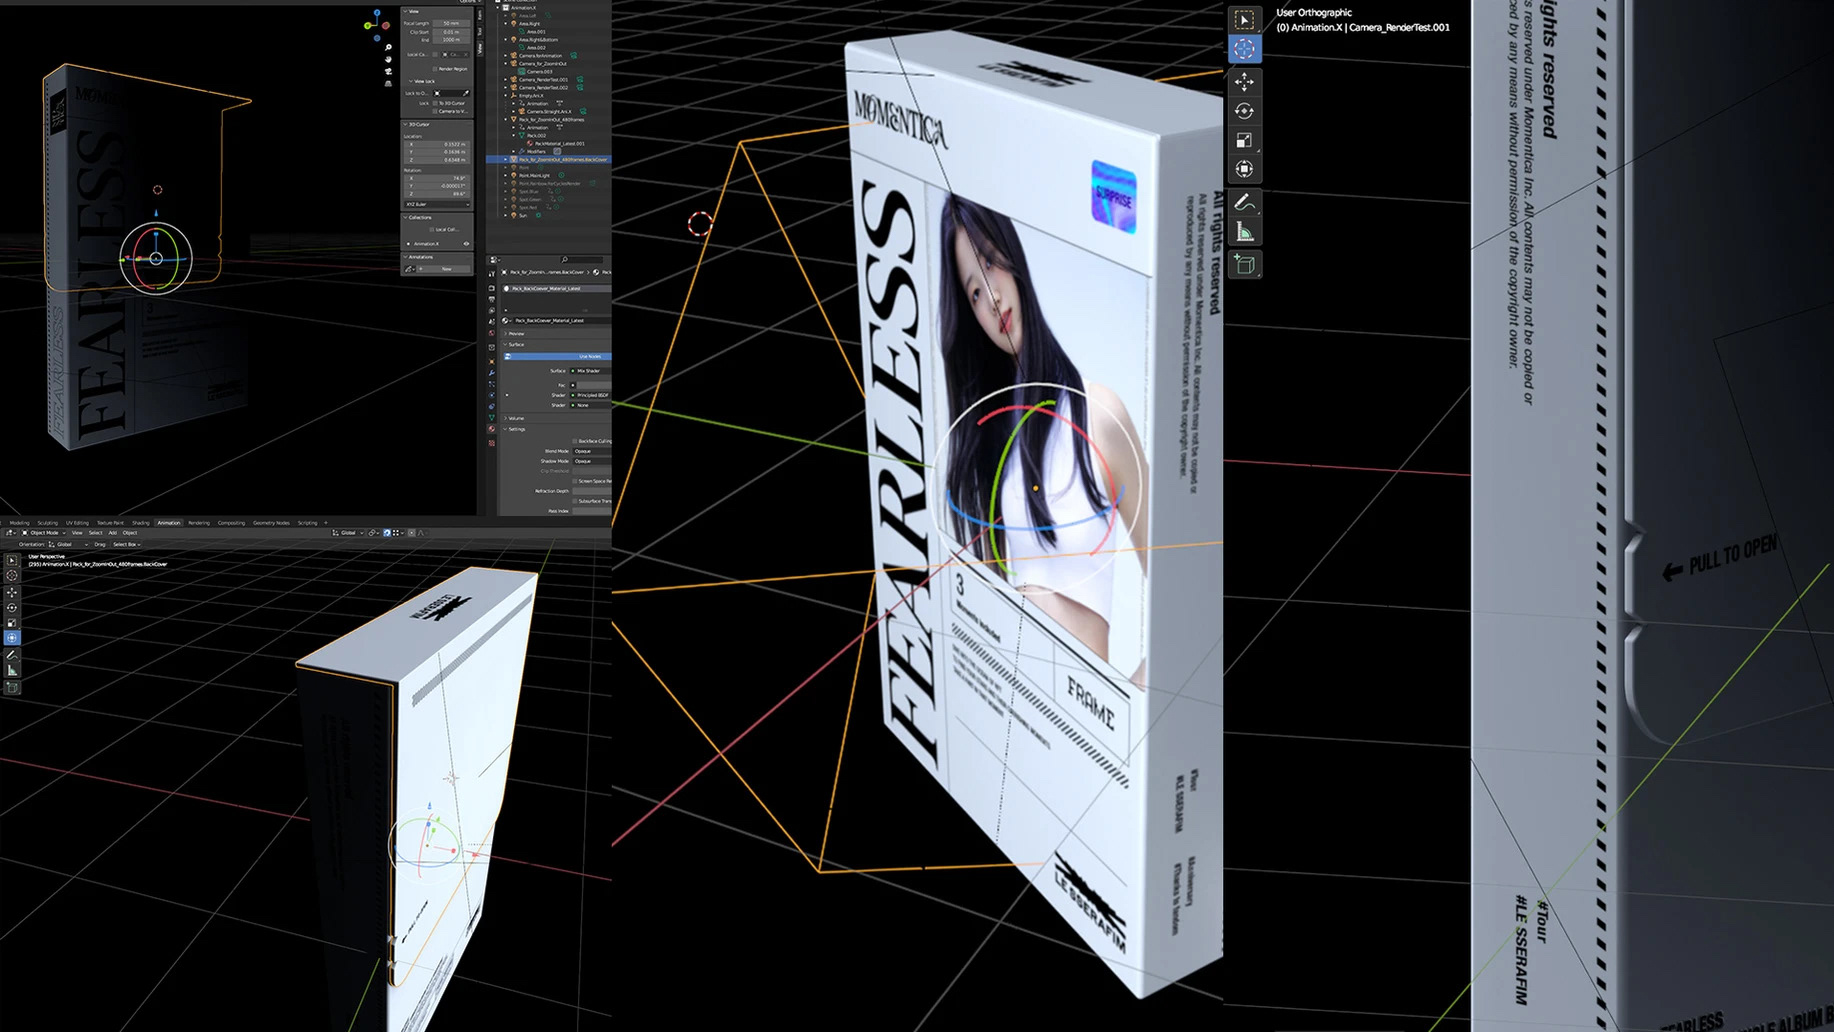This screenshot has width=1834, height=1032.
Task: Toggle the Local Camera checkbox
Action: click(435, 54)
